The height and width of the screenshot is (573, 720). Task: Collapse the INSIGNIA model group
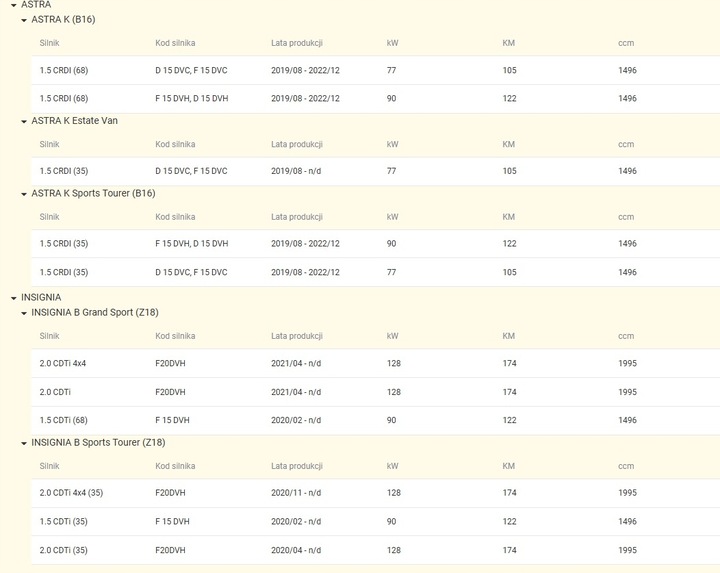point(12,298)
